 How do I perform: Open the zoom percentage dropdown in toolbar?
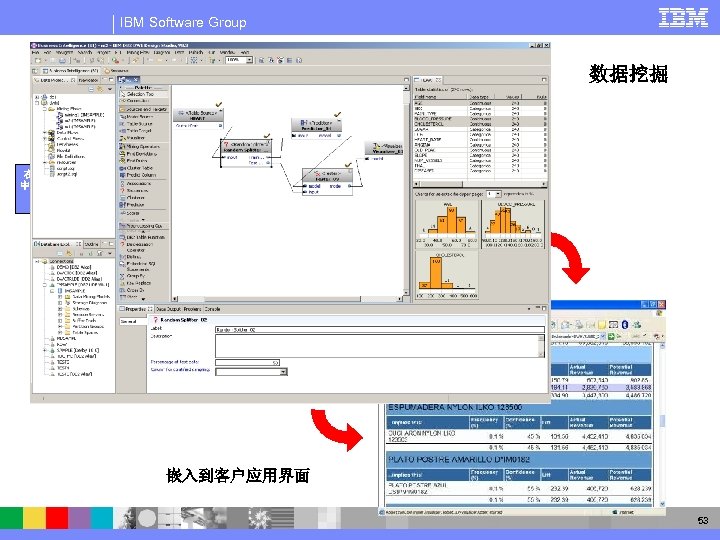pyautogui.click(x=249, y=60)
